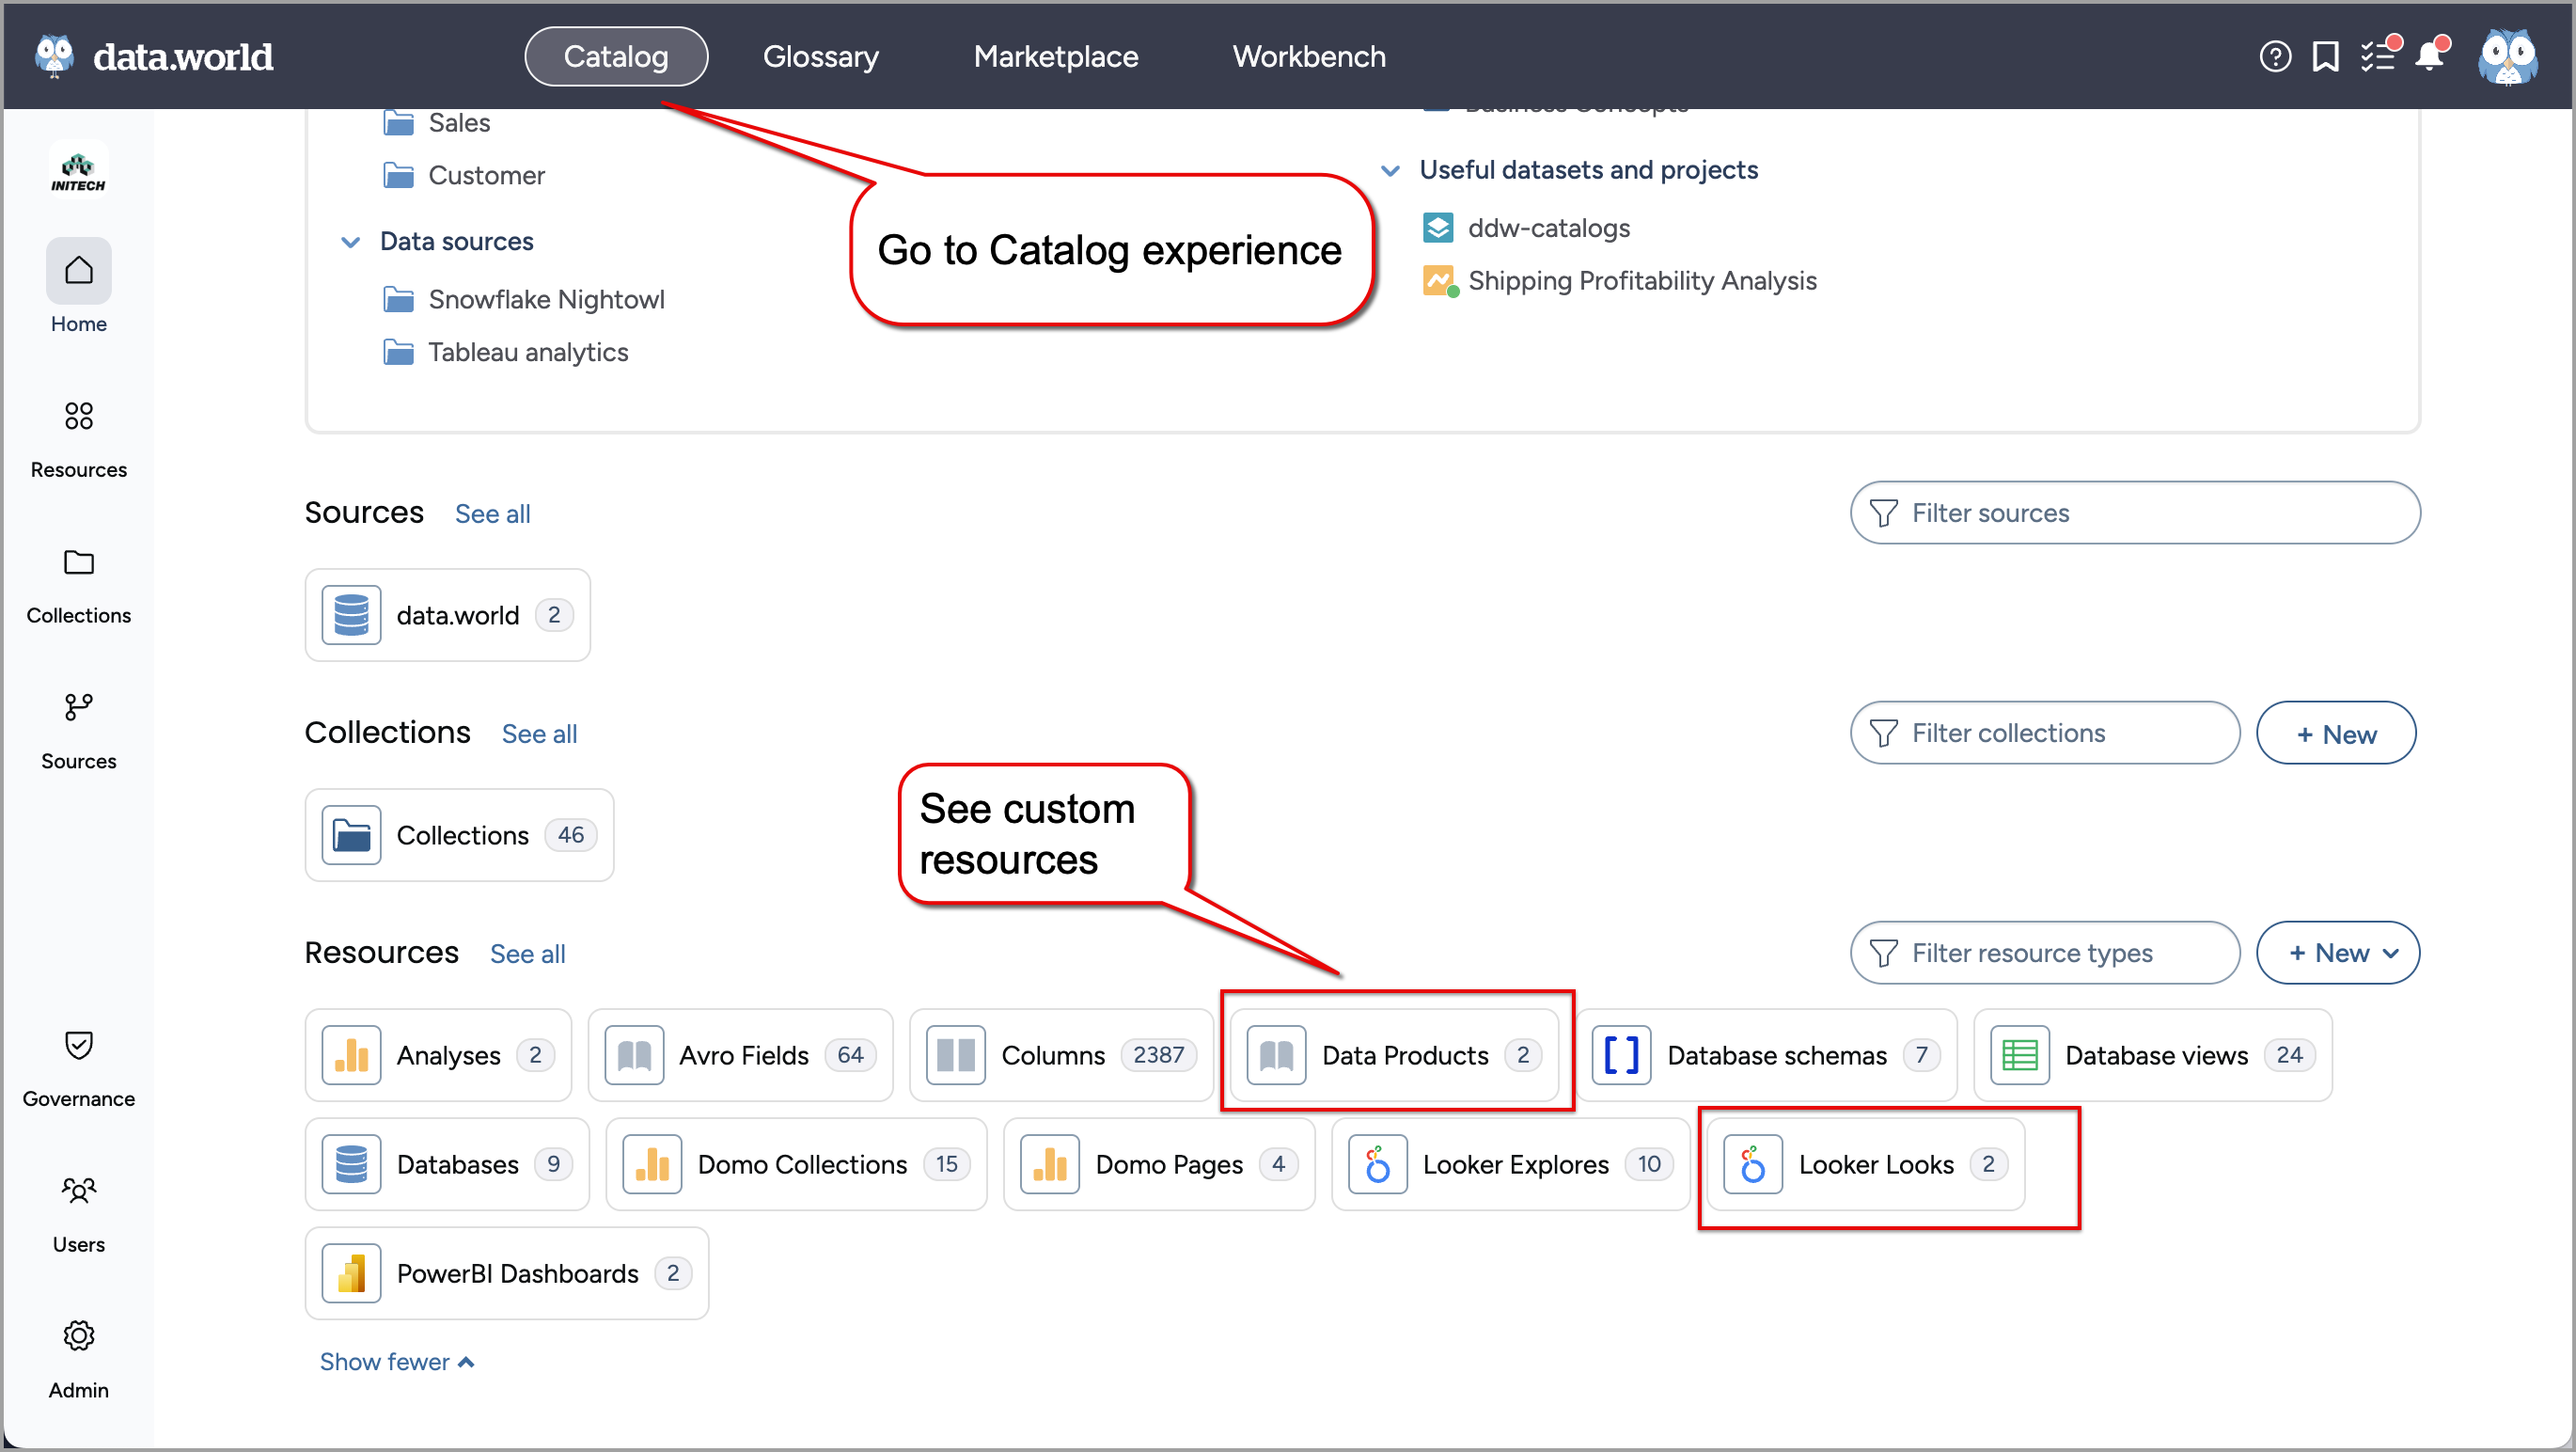This screenshot has width=2576, height=1452.
Task: Collapse Useful datasets and projects
Action: coord(1391,170)
